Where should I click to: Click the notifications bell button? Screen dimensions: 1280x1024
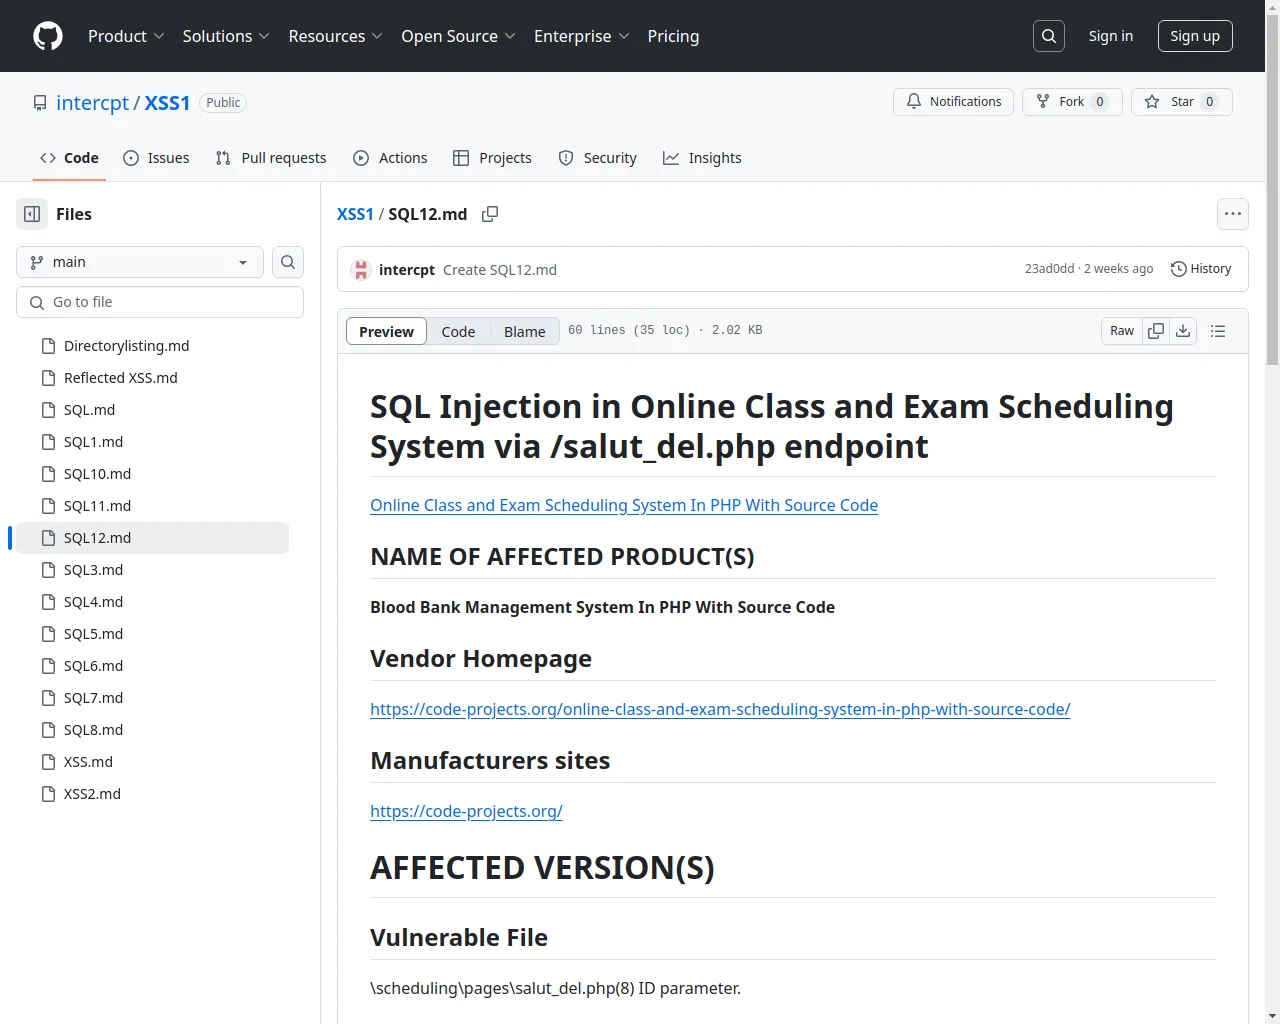pyautogui.click(x=953, y=102)
